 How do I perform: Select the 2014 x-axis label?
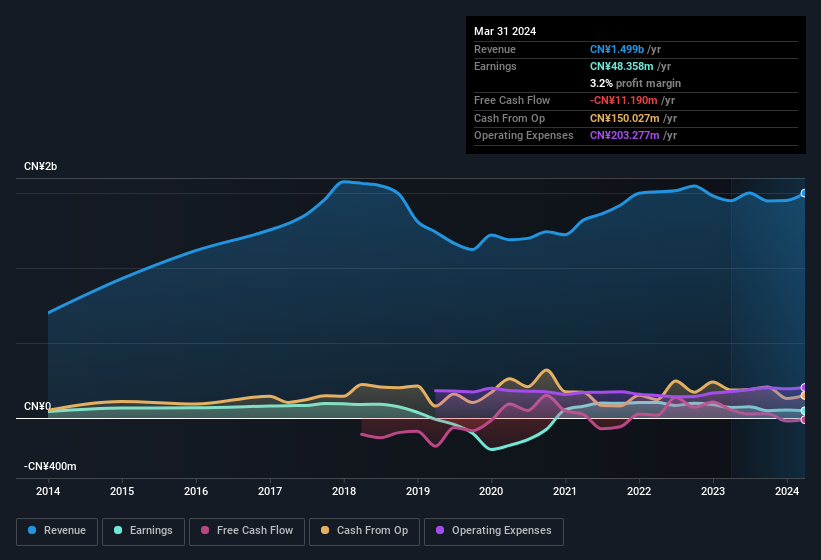(x=48, y=491)
